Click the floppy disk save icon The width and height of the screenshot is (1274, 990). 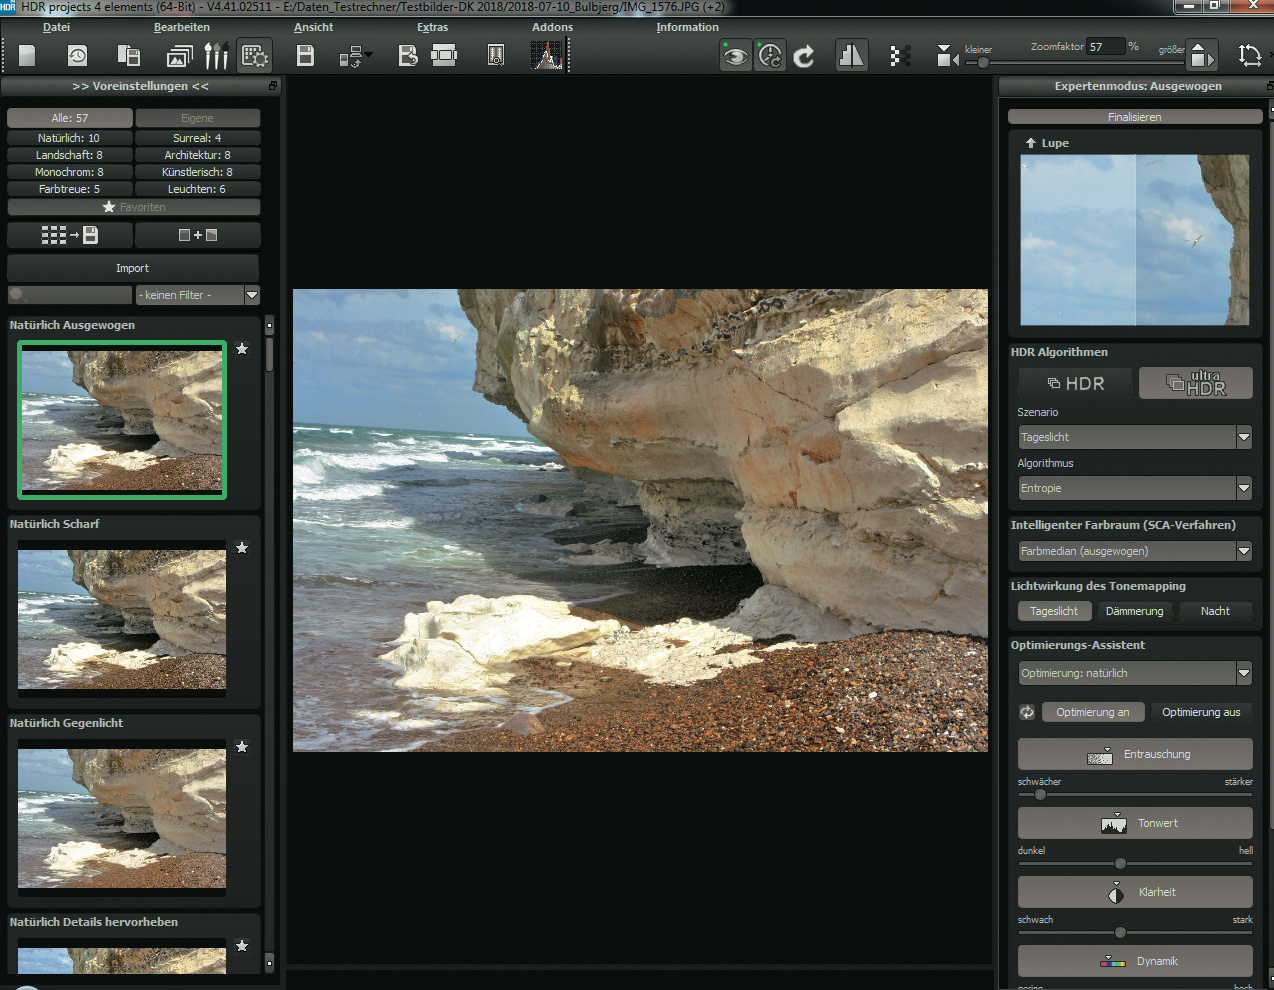coord(305,56)
